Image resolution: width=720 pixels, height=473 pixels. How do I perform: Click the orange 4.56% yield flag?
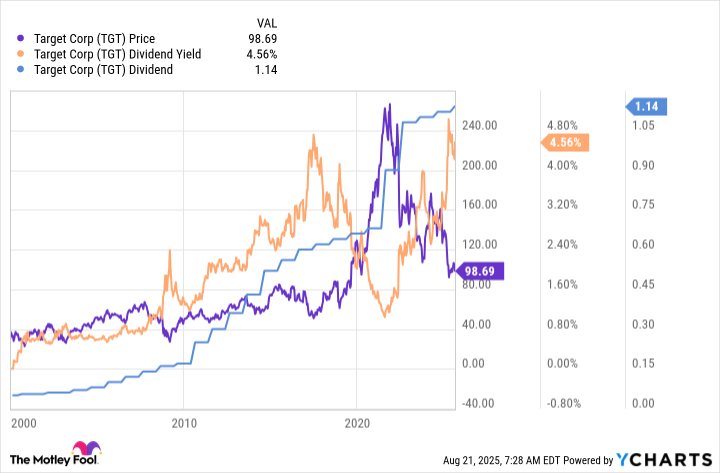[x=564, y=142]
